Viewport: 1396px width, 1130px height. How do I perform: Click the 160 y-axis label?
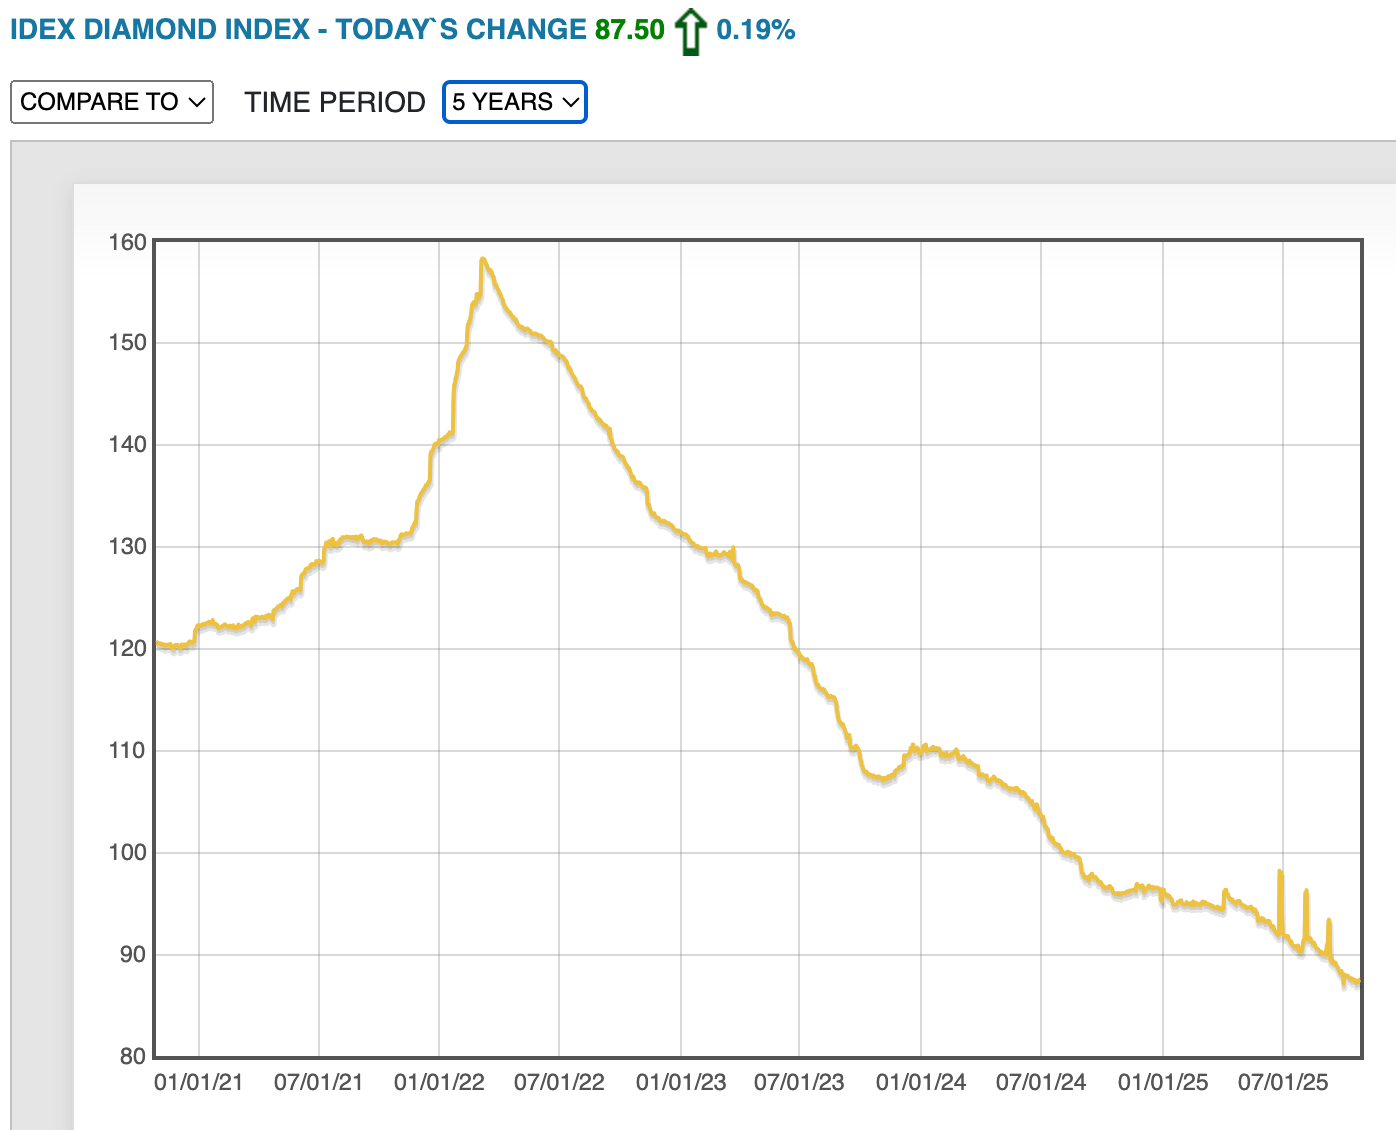[127, 242]
